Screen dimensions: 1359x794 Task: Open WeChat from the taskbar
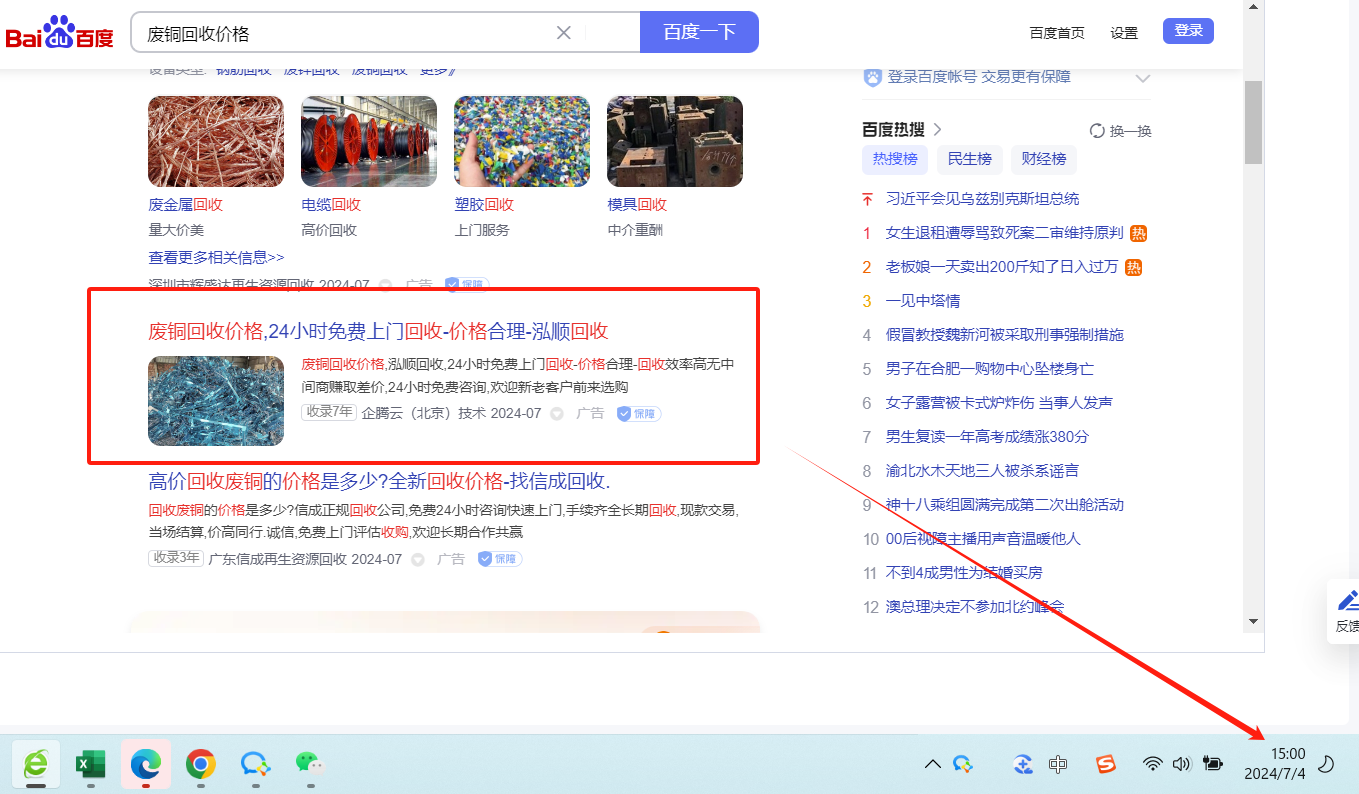coord(310,765)
